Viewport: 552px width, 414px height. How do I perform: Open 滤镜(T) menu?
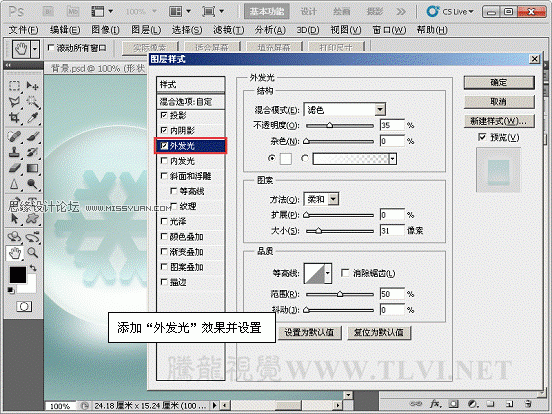(228, 30)
